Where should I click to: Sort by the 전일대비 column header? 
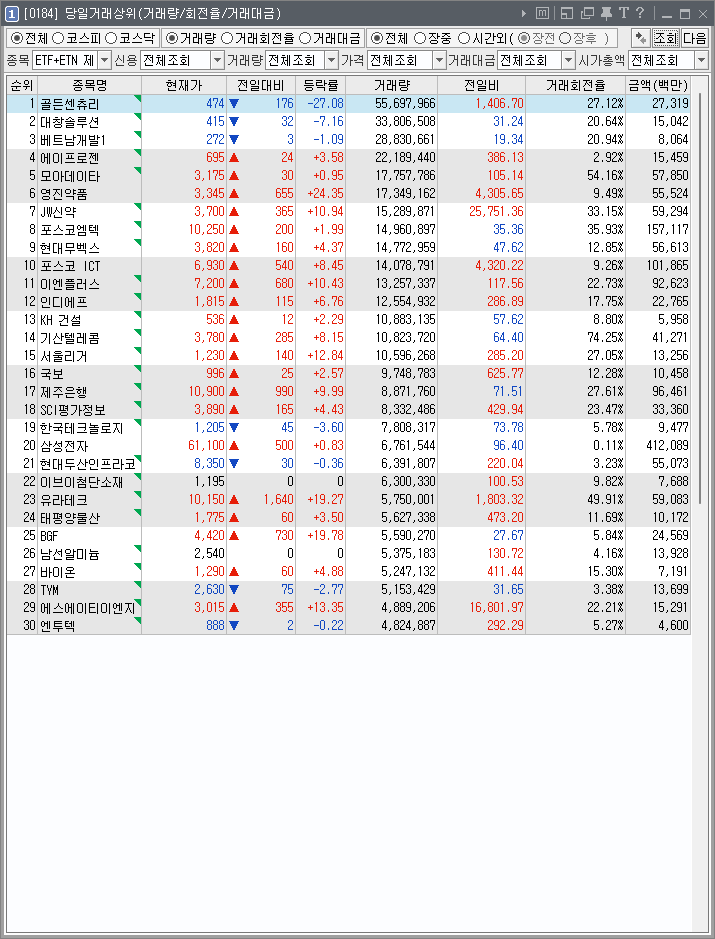(x=260, y=85)
